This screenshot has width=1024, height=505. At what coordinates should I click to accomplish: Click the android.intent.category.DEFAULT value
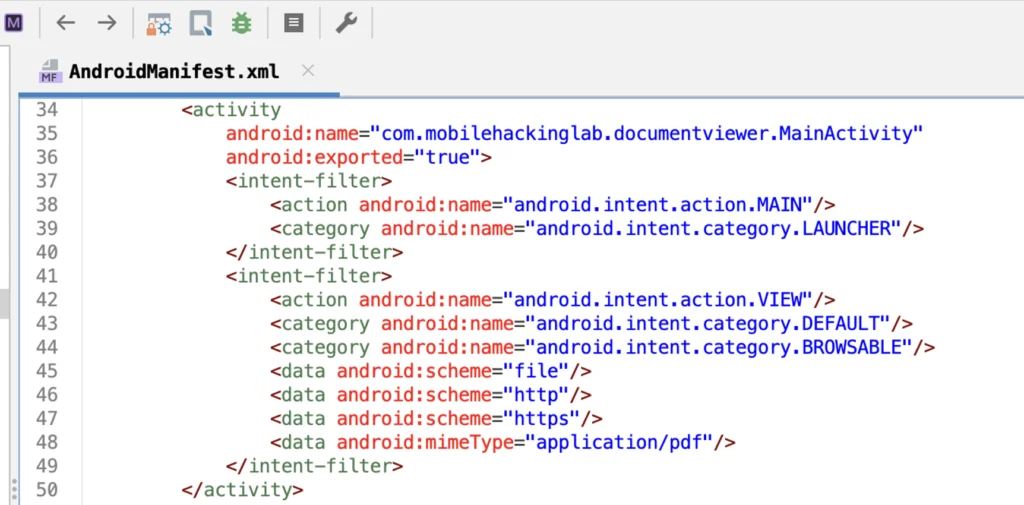point(707,323)
